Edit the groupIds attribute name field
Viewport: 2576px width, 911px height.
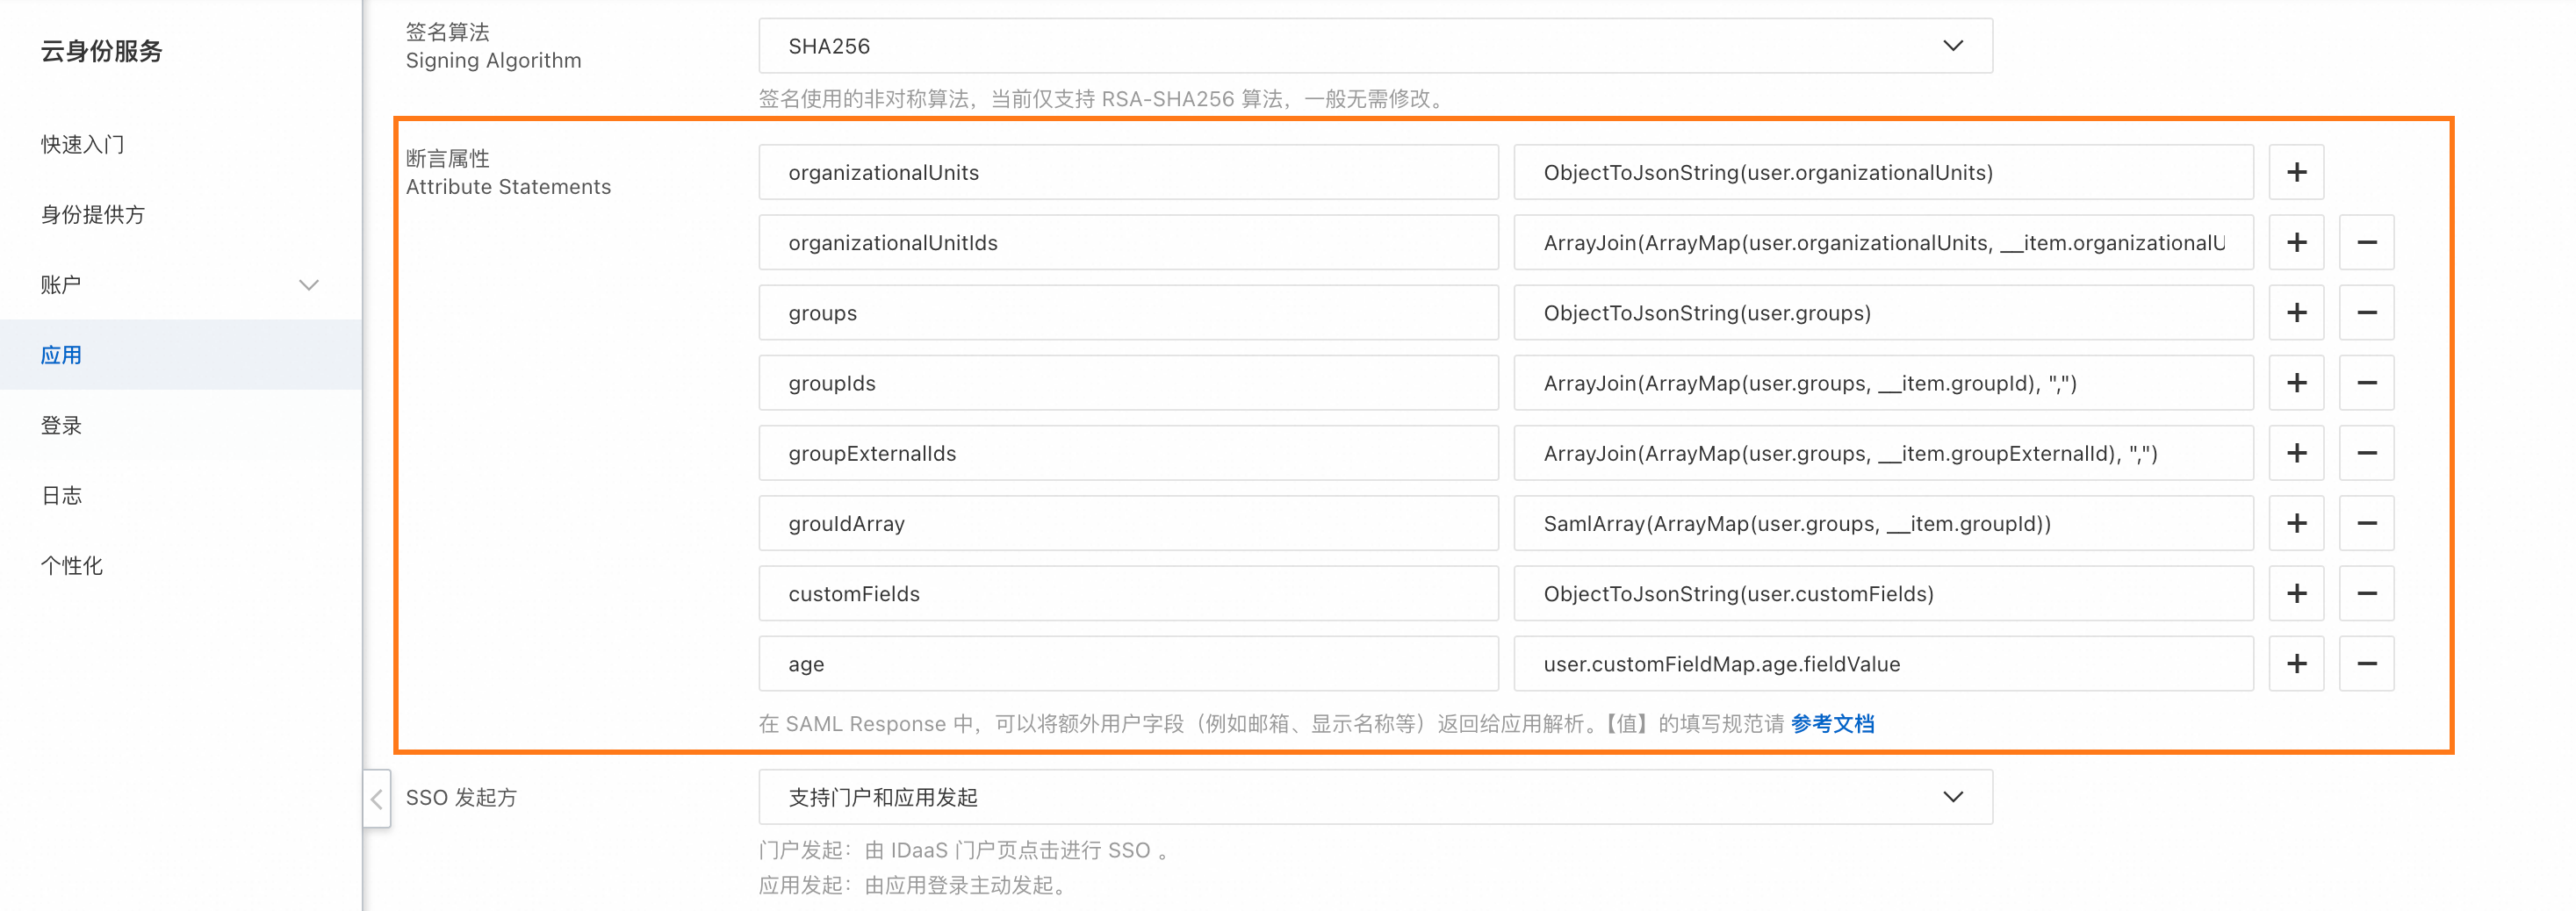coord(1128,383)
